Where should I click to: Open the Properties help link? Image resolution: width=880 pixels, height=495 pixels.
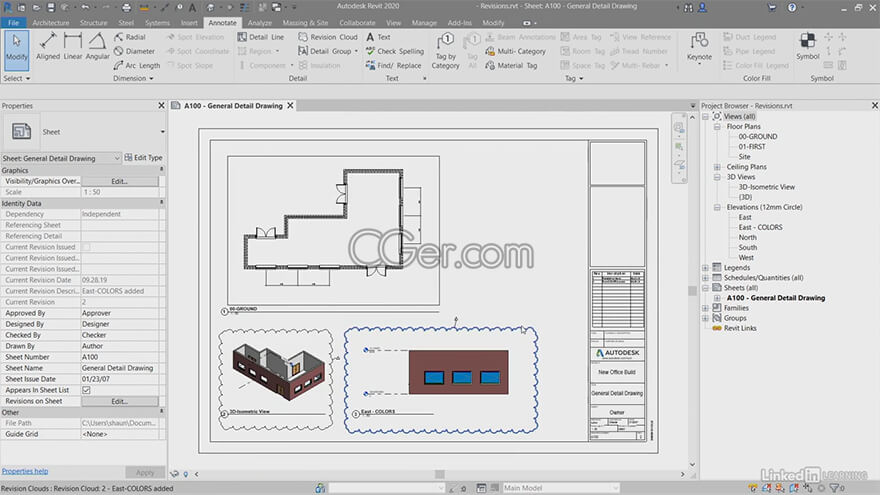click(25, 471)
